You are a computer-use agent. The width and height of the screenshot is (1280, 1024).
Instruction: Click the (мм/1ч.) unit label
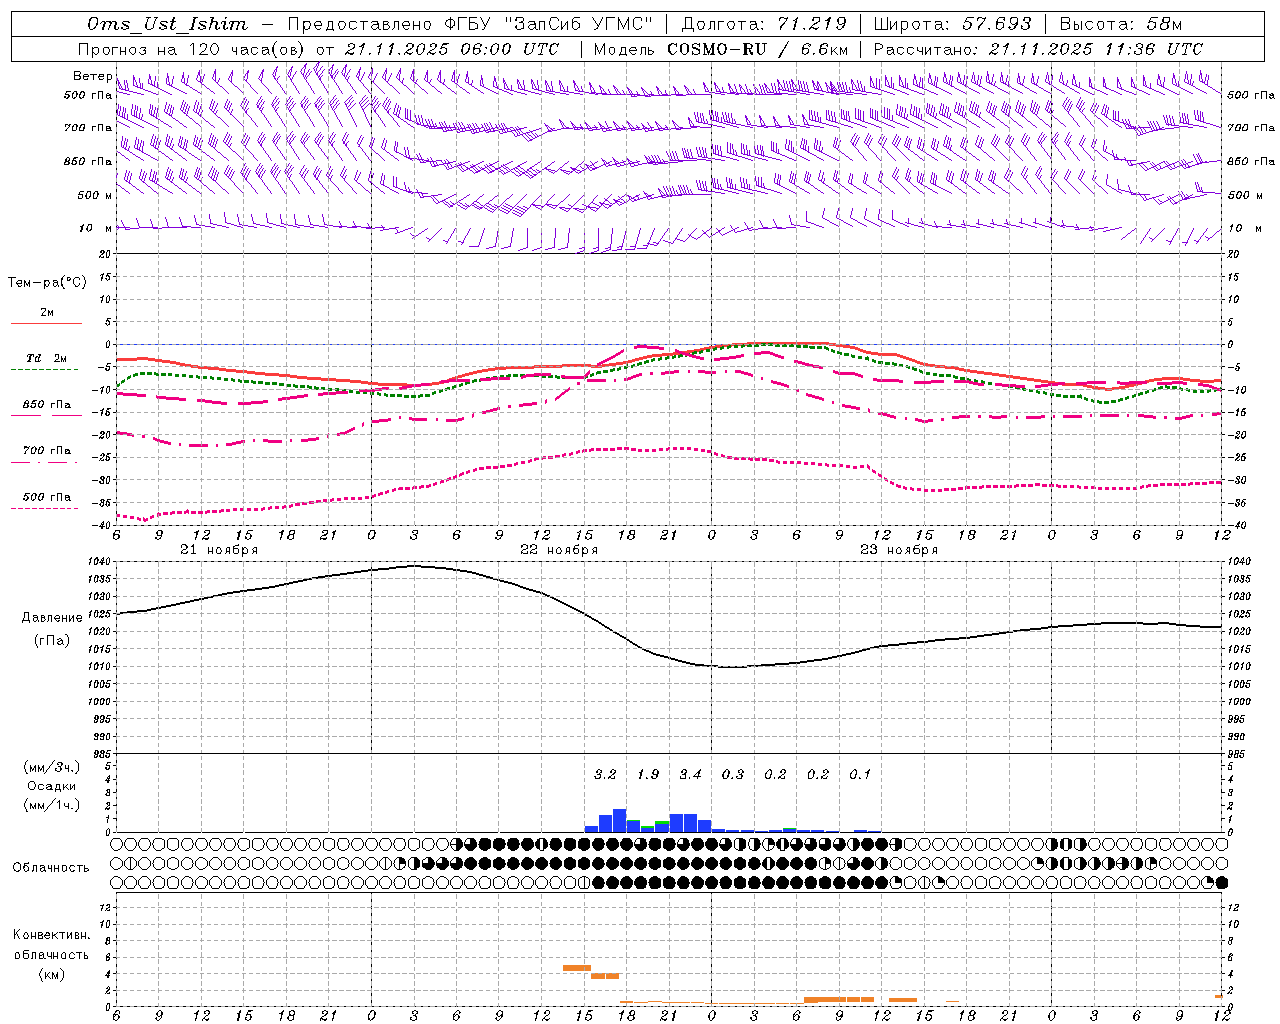pyautogui.click(x=51, y=805)
